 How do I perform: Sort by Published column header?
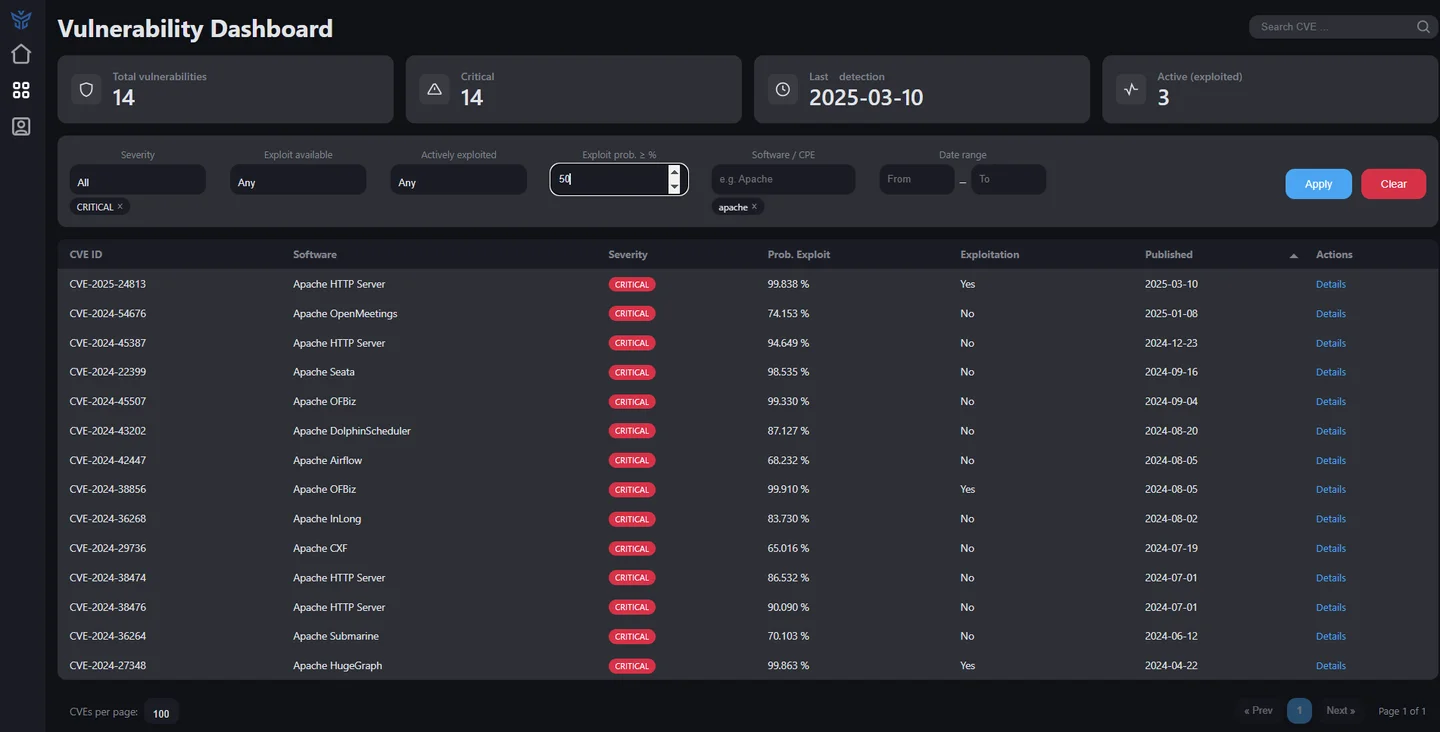point(1169,255)
